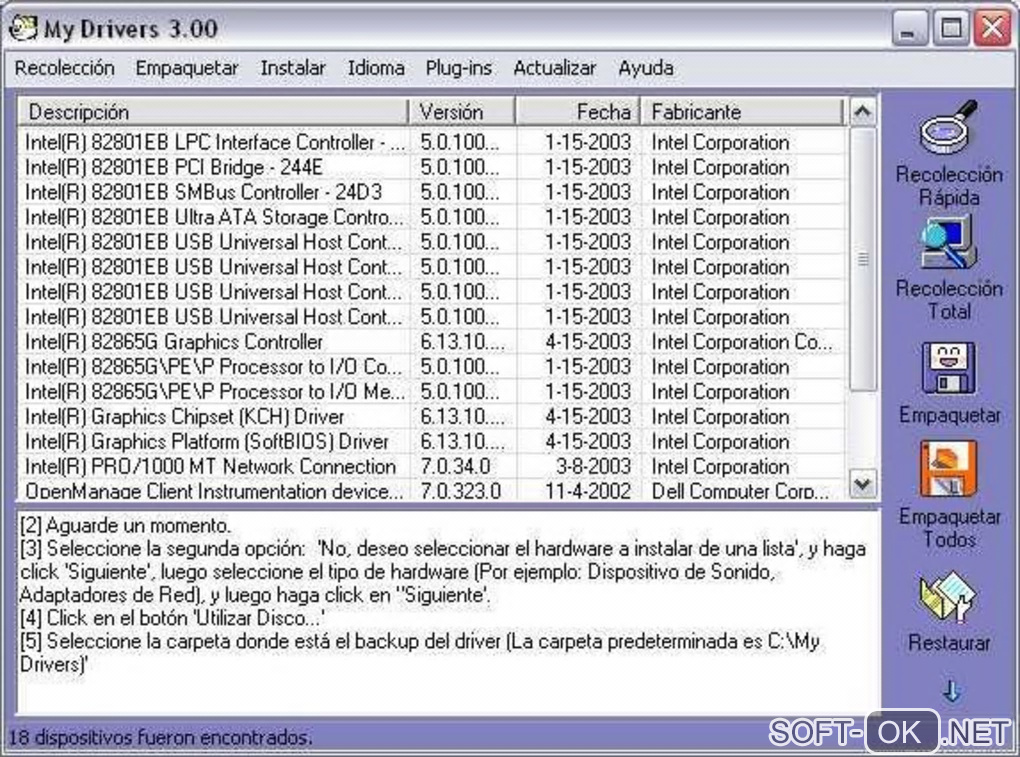Open the Instalar menu
1020x757 pixels.
(x=293, y=68)
